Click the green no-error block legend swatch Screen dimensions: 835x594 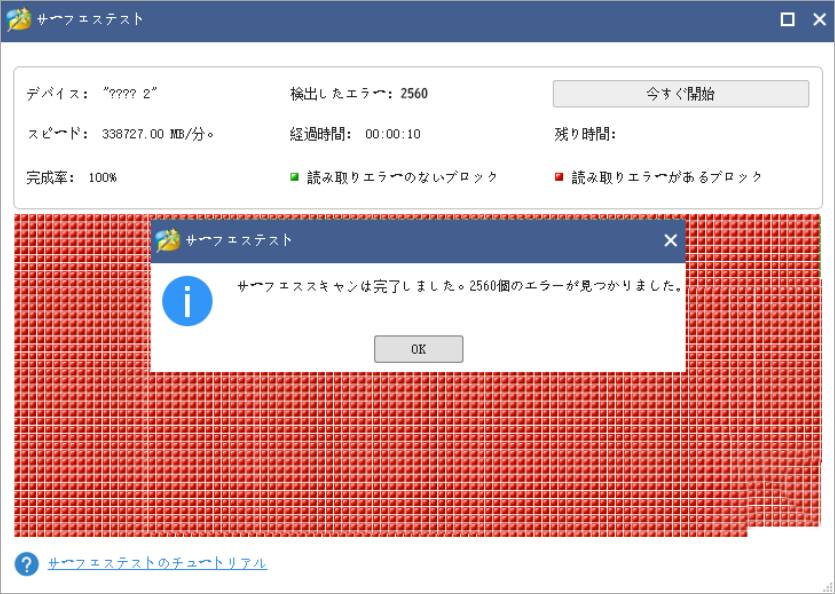point(294,176)
